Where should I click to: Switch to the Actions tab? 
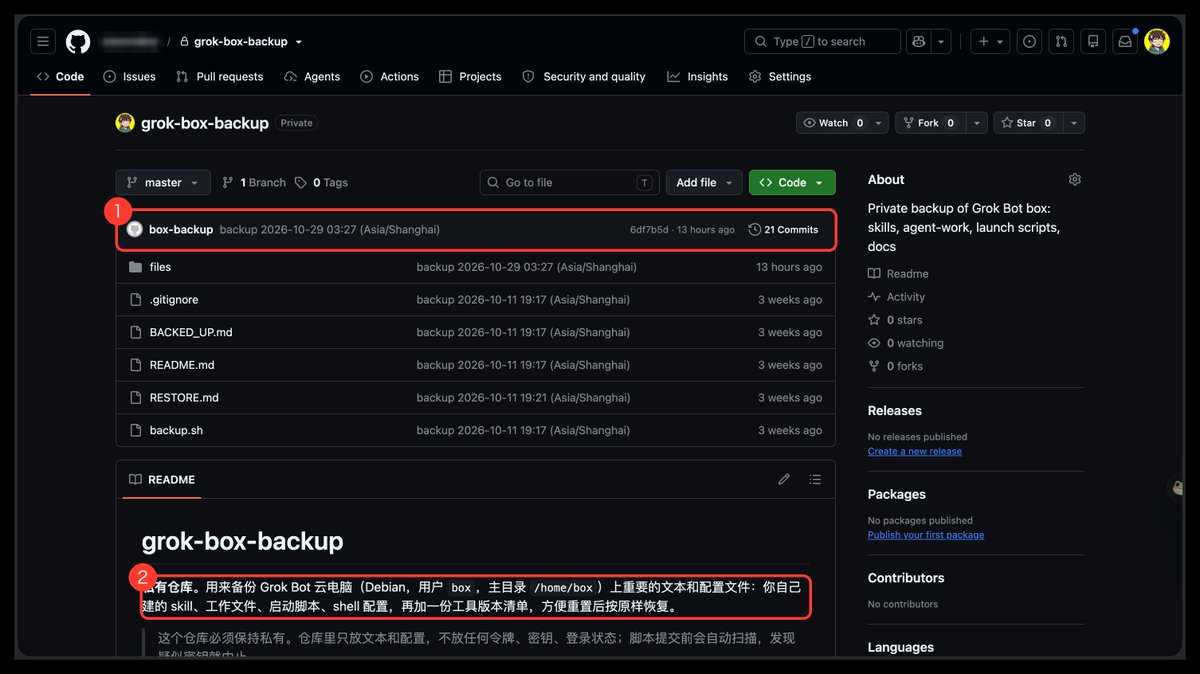click(x=390, y=77)
